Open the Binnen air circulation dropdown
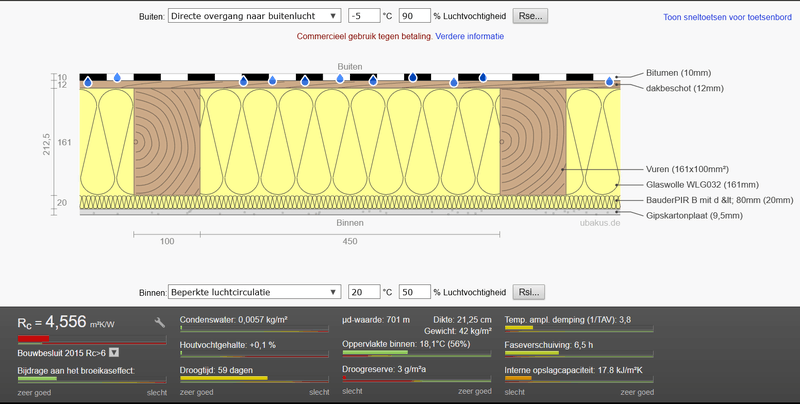 (x=253, y=292)
